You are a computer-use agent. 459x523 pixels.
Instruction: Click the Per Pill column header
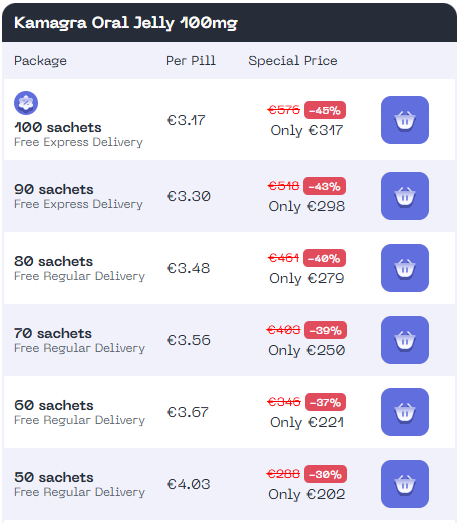(x=191, y=61)
